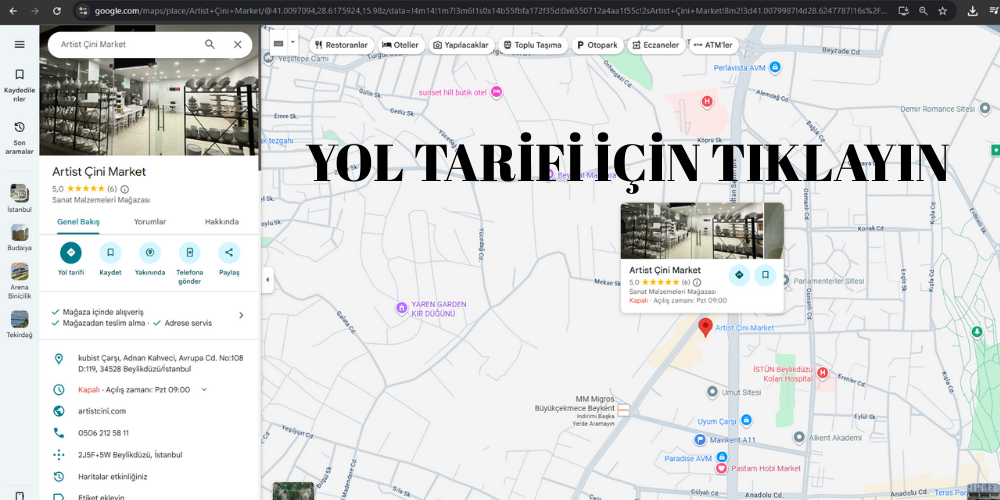Expand store service options chevron

pyautogui.click(x=241, y=316)
